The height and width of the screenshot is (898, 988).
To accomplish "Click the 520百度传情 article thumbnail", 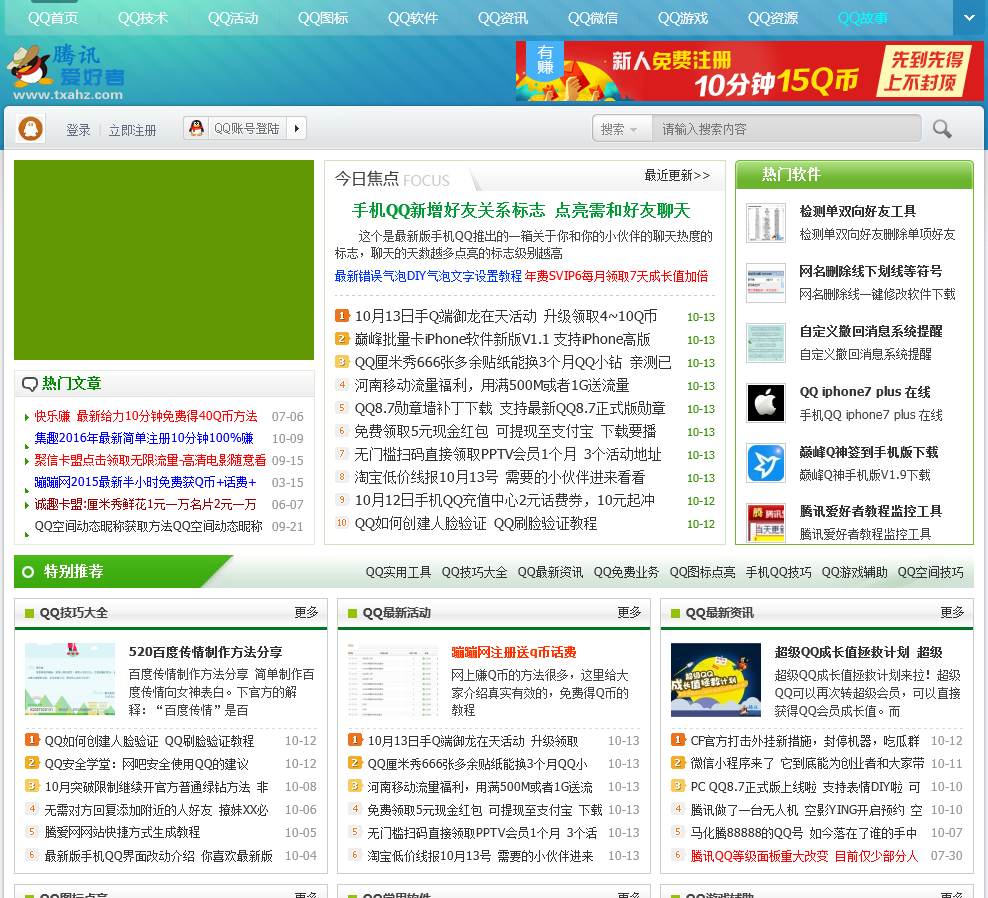I will tap(70, 679).
